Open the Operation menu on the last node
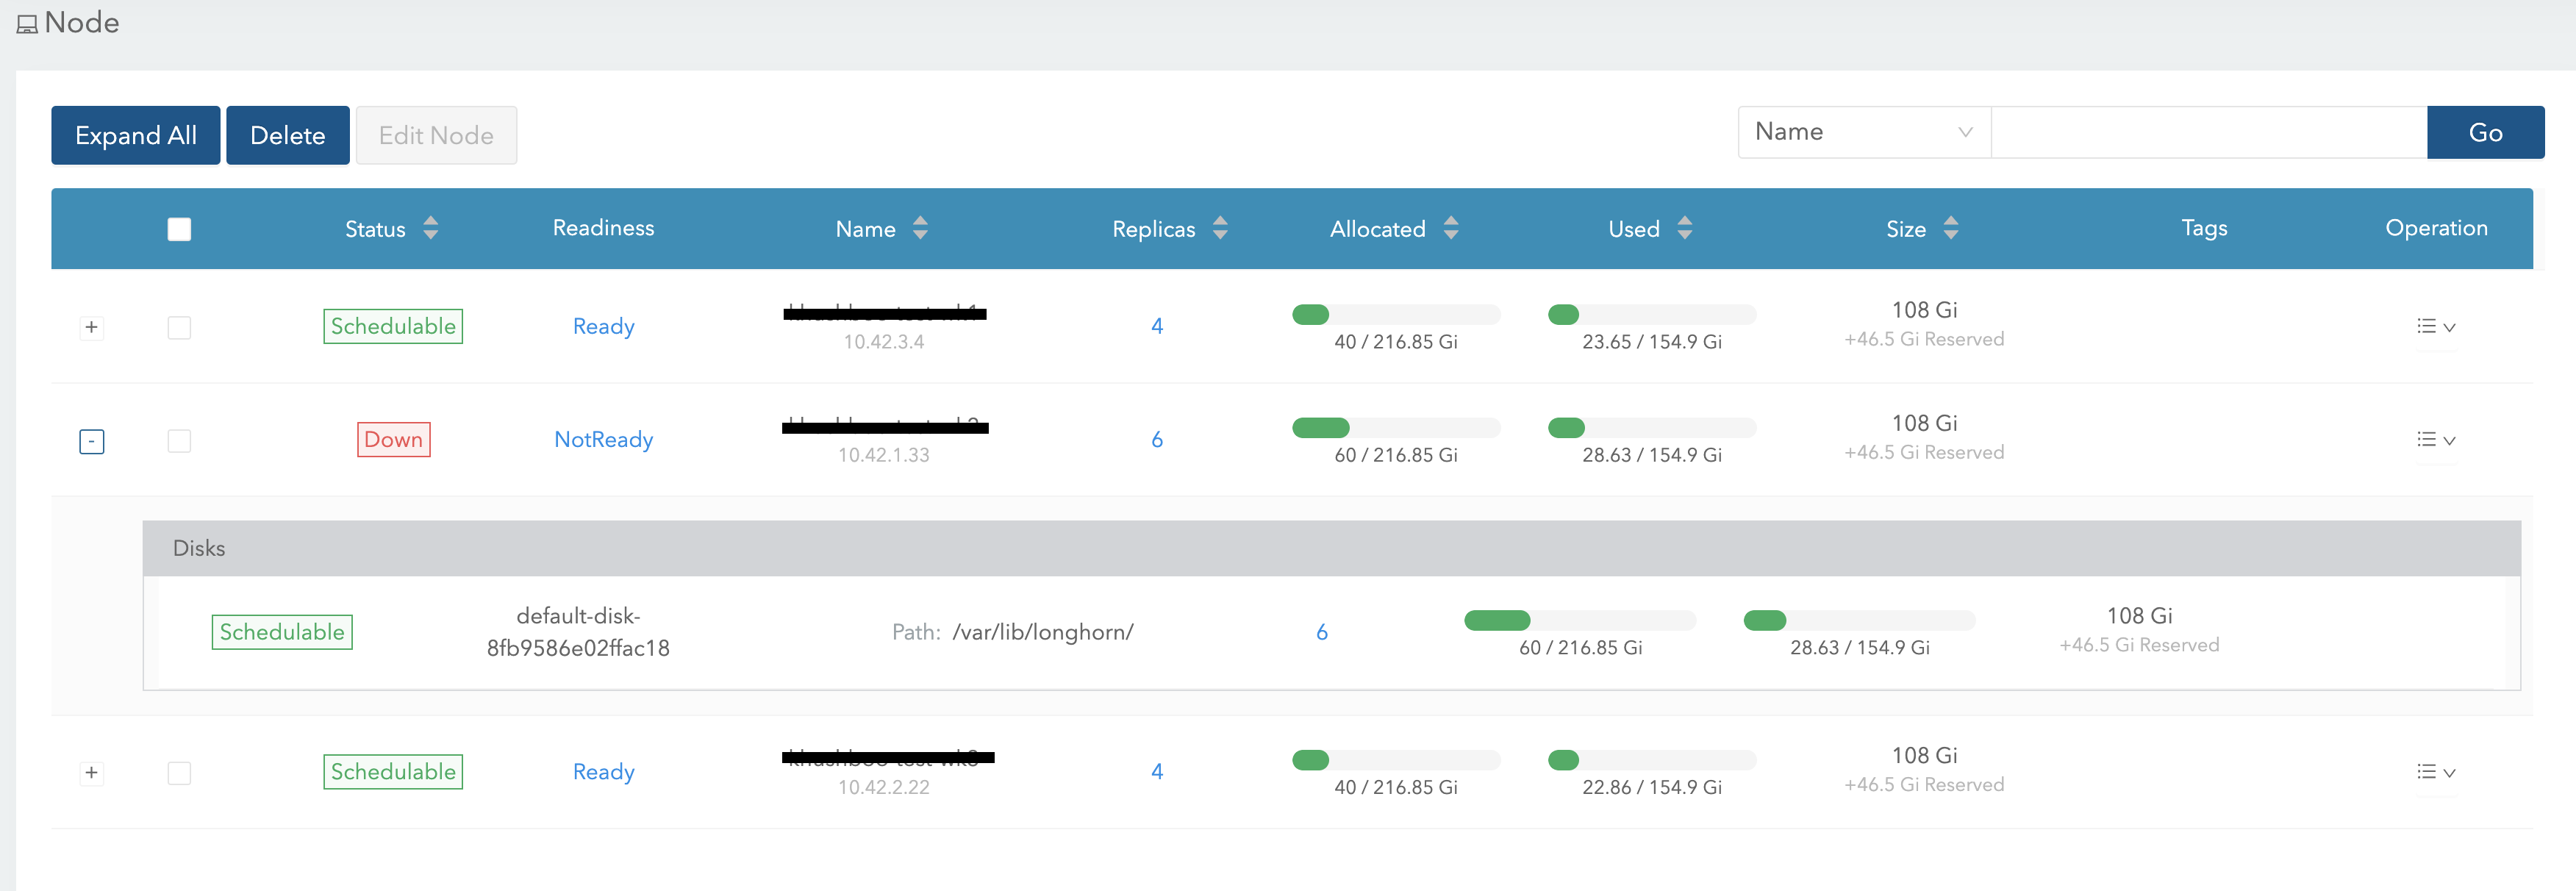 tap(2436, 771)
